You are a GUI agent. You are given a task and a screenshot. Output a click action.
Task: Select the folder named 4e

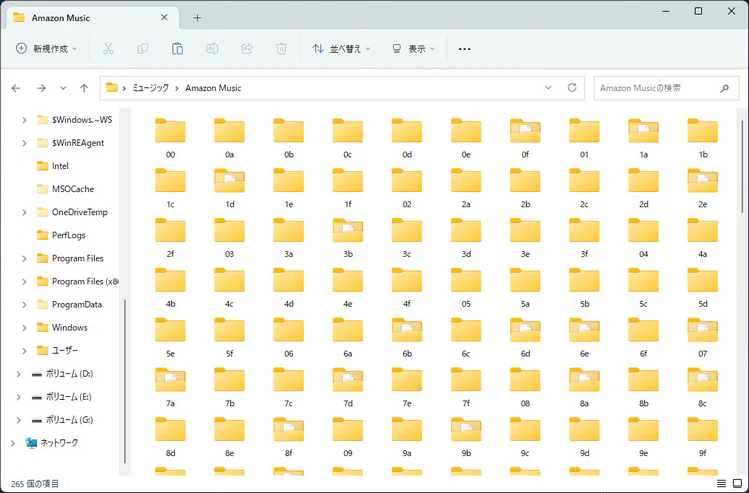point(348,288)
